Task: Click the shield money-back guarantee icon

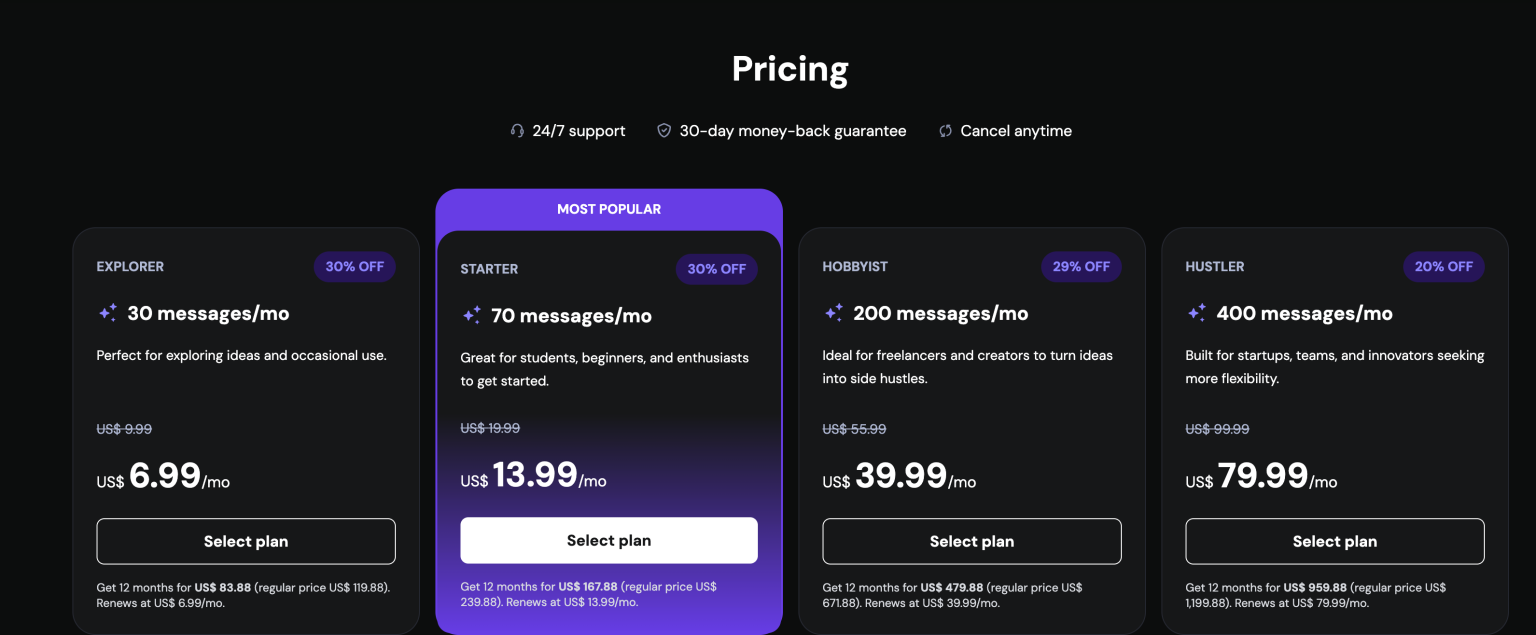Action: click(x=663, y=130)
